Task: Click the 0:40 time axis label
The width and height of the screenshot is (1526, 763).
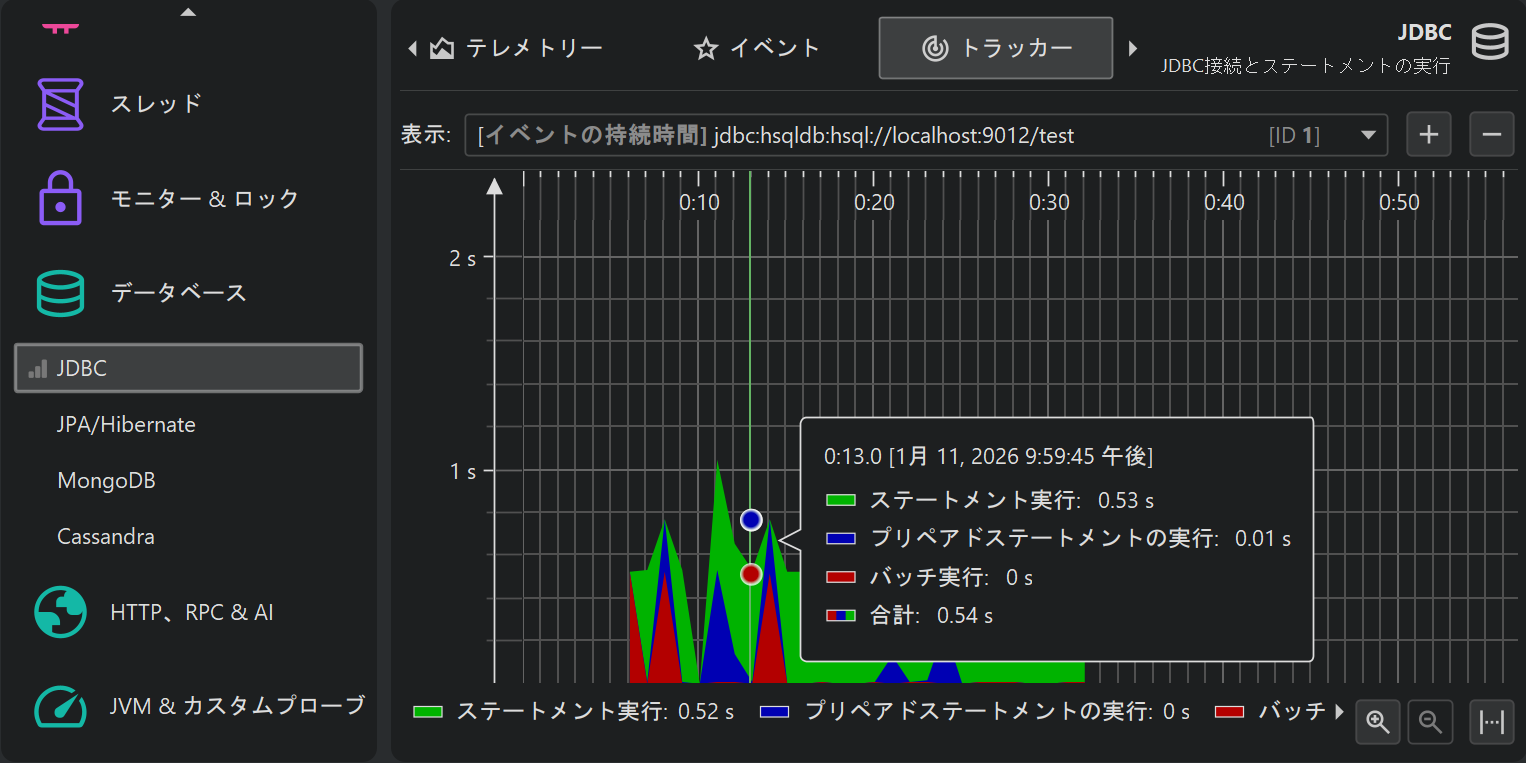Action: [1224, 203]
